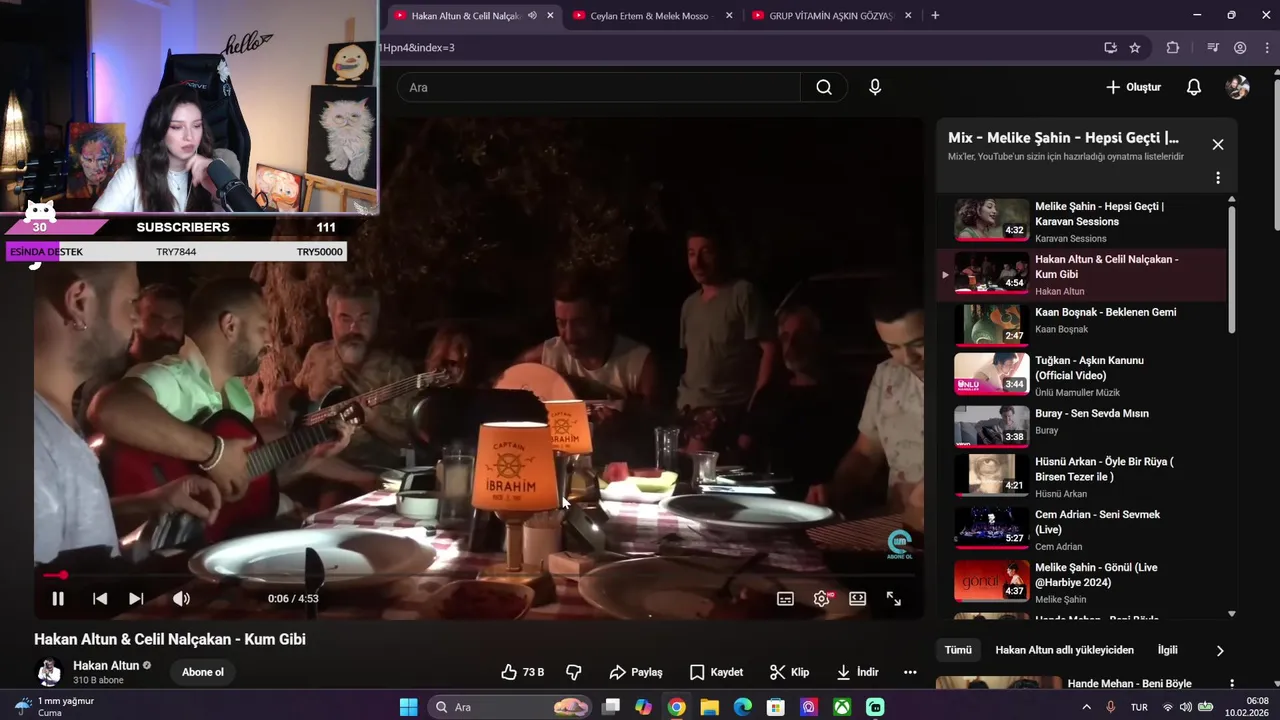
Task: Enter fullscreen mode in the player
Action: 894,599
